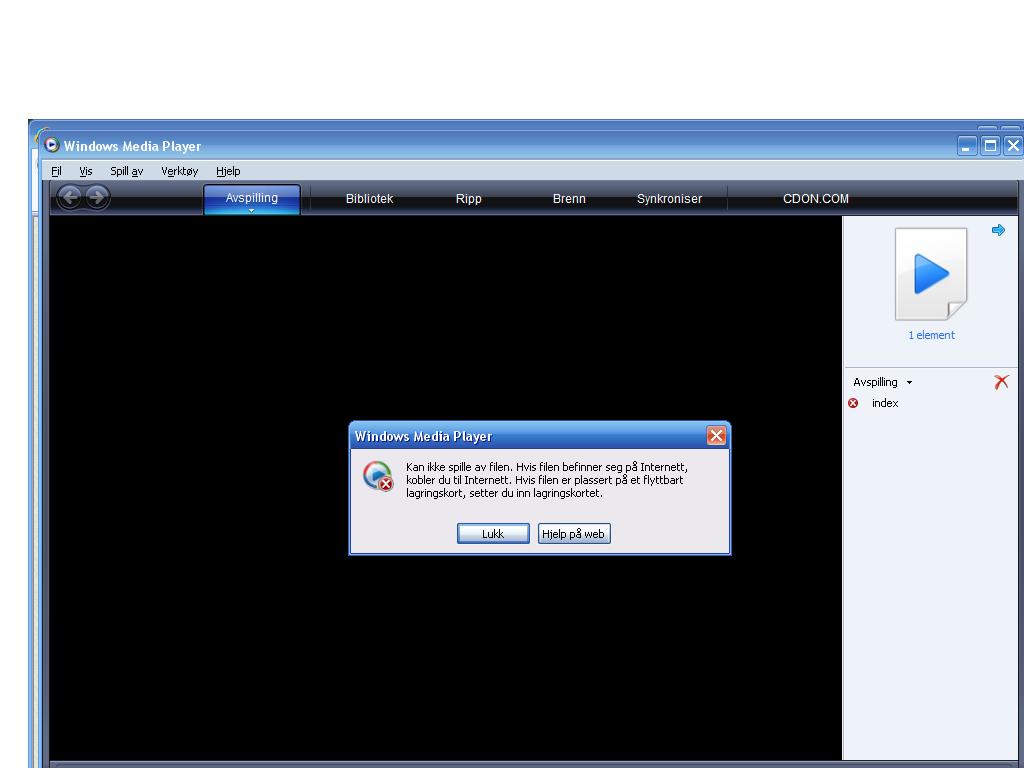Open the CDON.COM store tab
The width and height of the screenshot is (1024, 768).
click(816, 199)
